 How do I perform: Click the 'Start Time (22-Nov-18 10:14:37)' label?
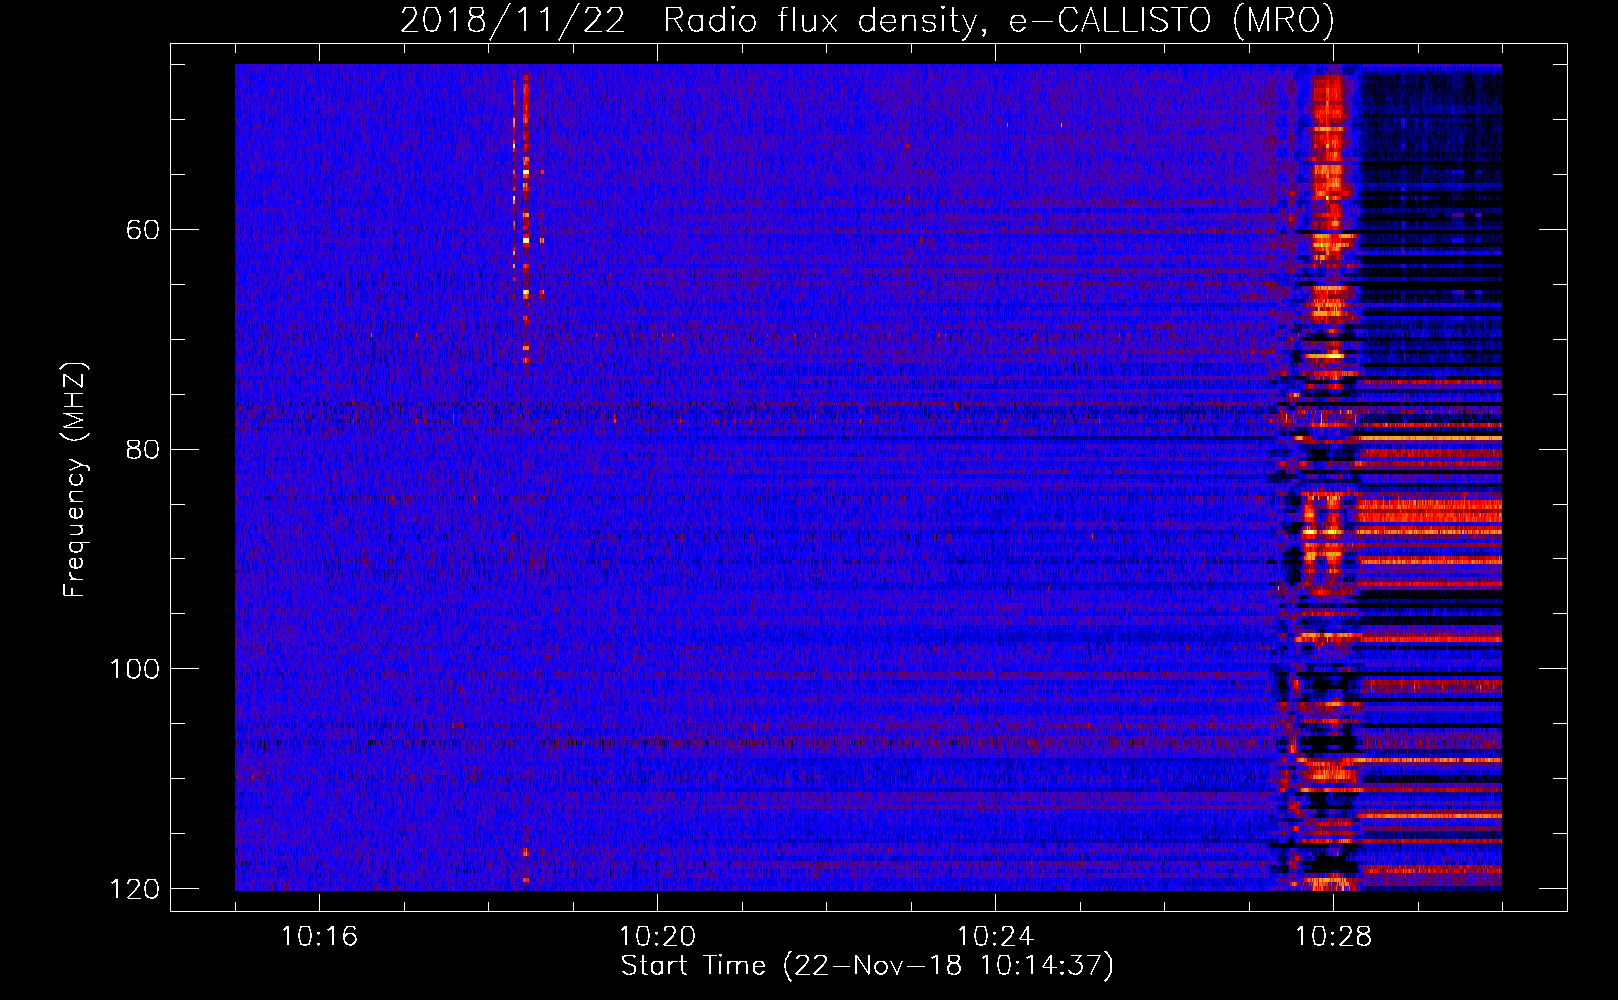tap(867, 966)
